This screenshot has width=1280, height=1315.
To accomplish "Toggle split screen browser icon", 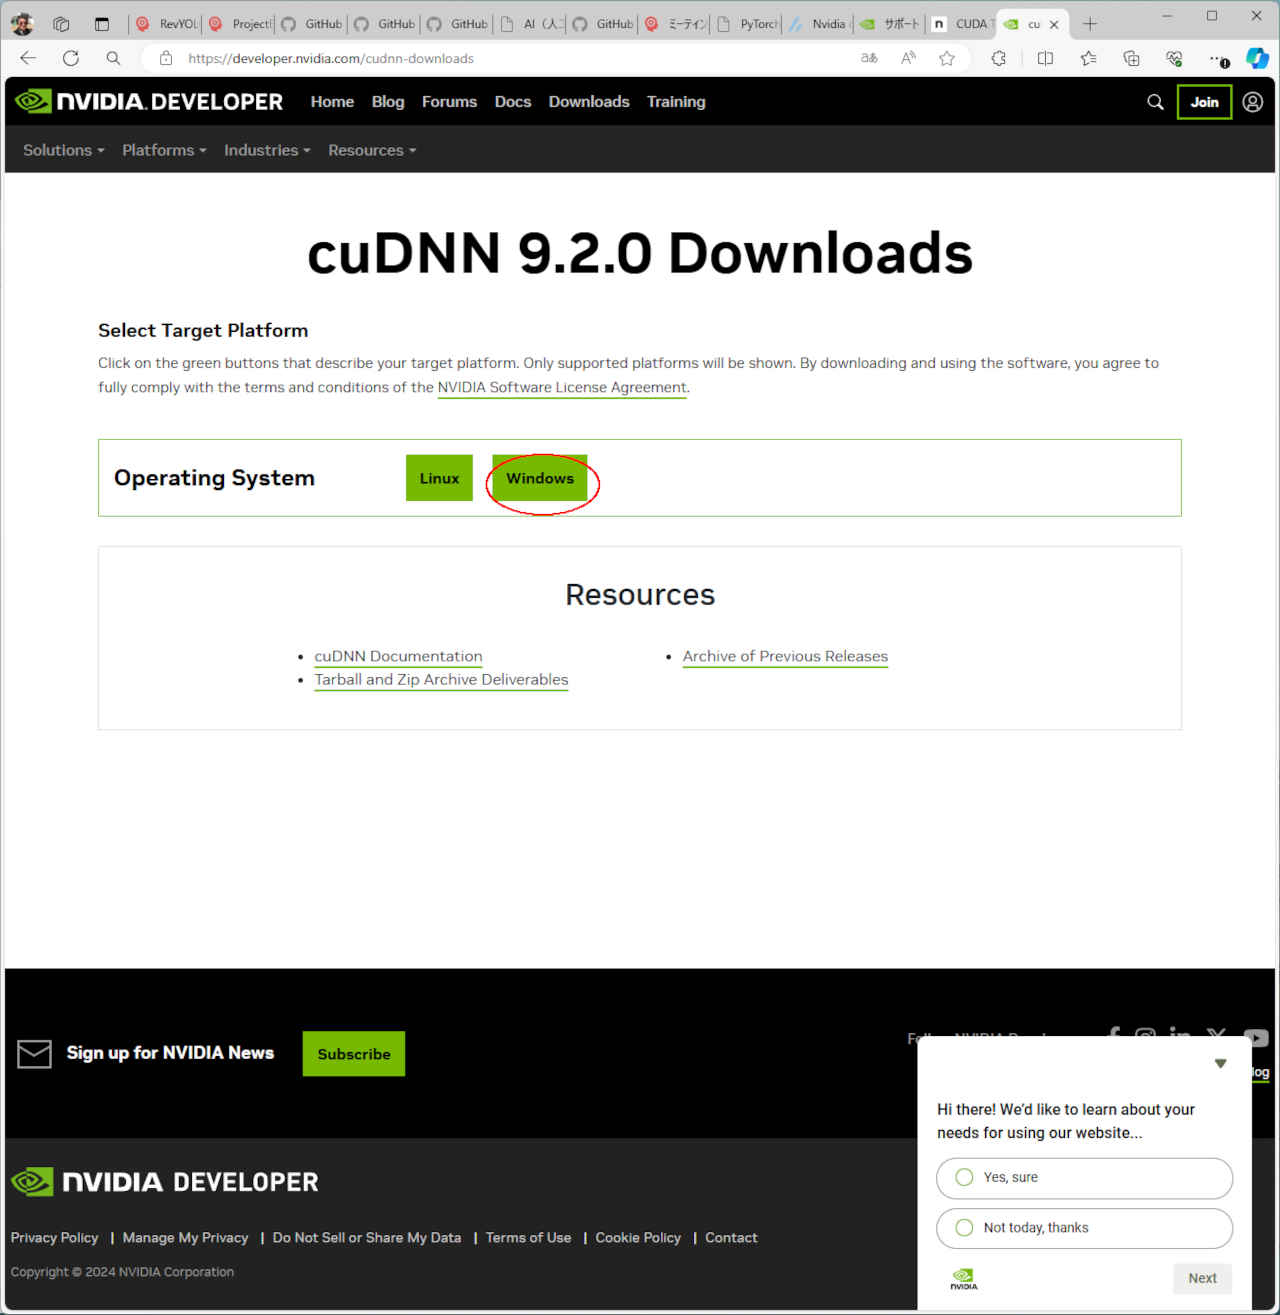I will point(1045,58).
